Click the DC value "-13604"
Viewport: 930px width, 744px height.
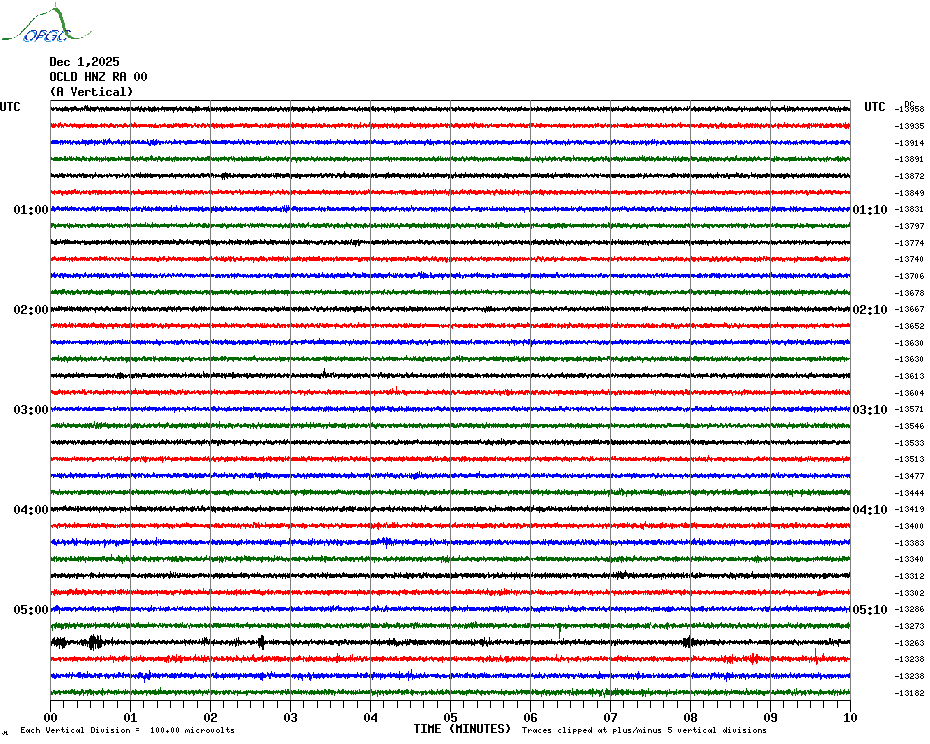(909, 393)
